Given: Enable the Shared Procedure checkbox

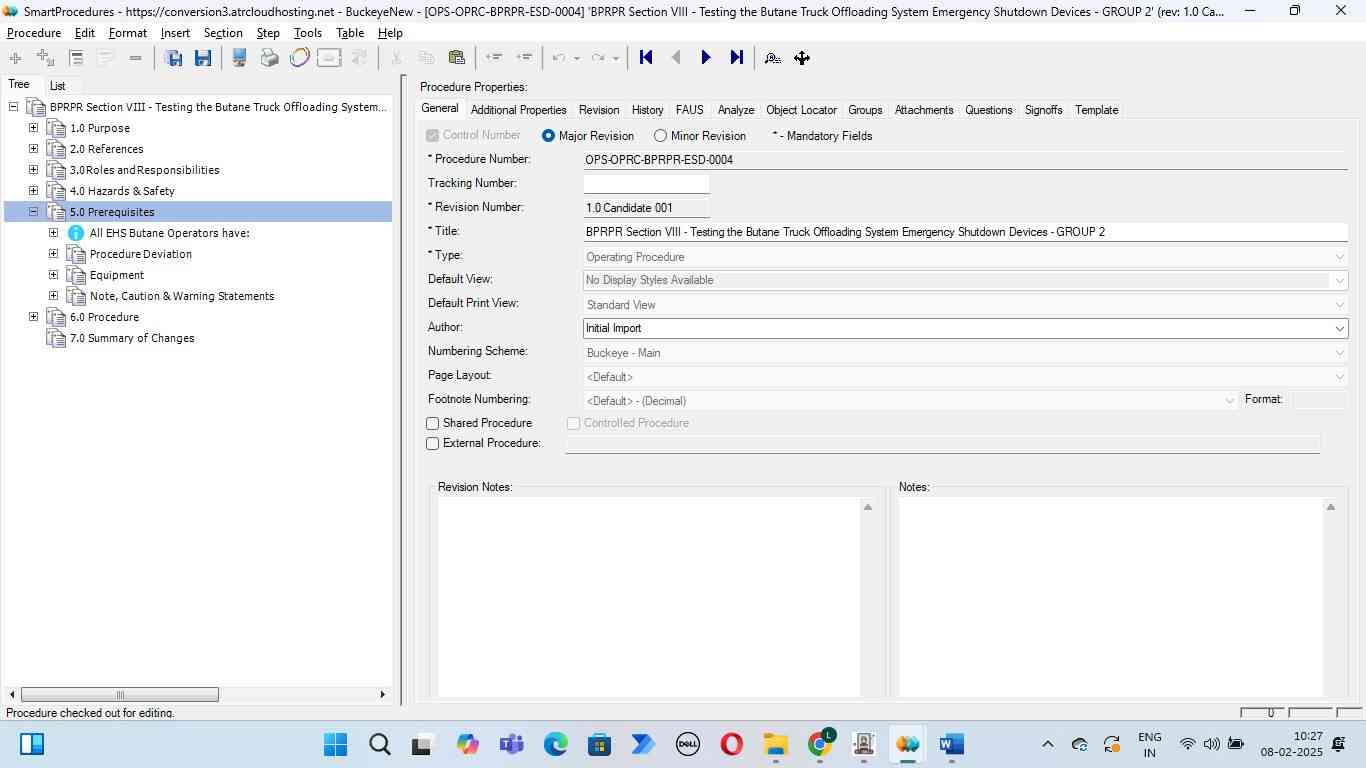Looking at the screenshot, I should [433, 424].
